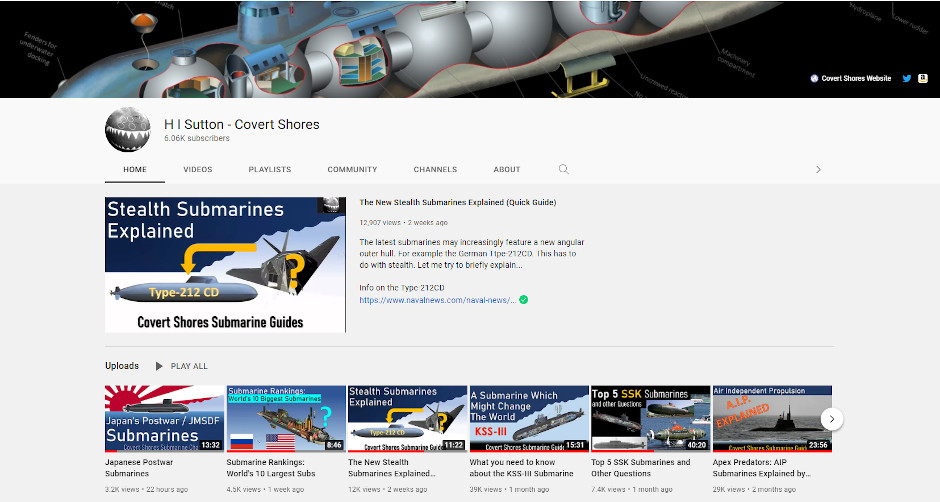Open the PLAYLISTS tab

tap(270, 170)
